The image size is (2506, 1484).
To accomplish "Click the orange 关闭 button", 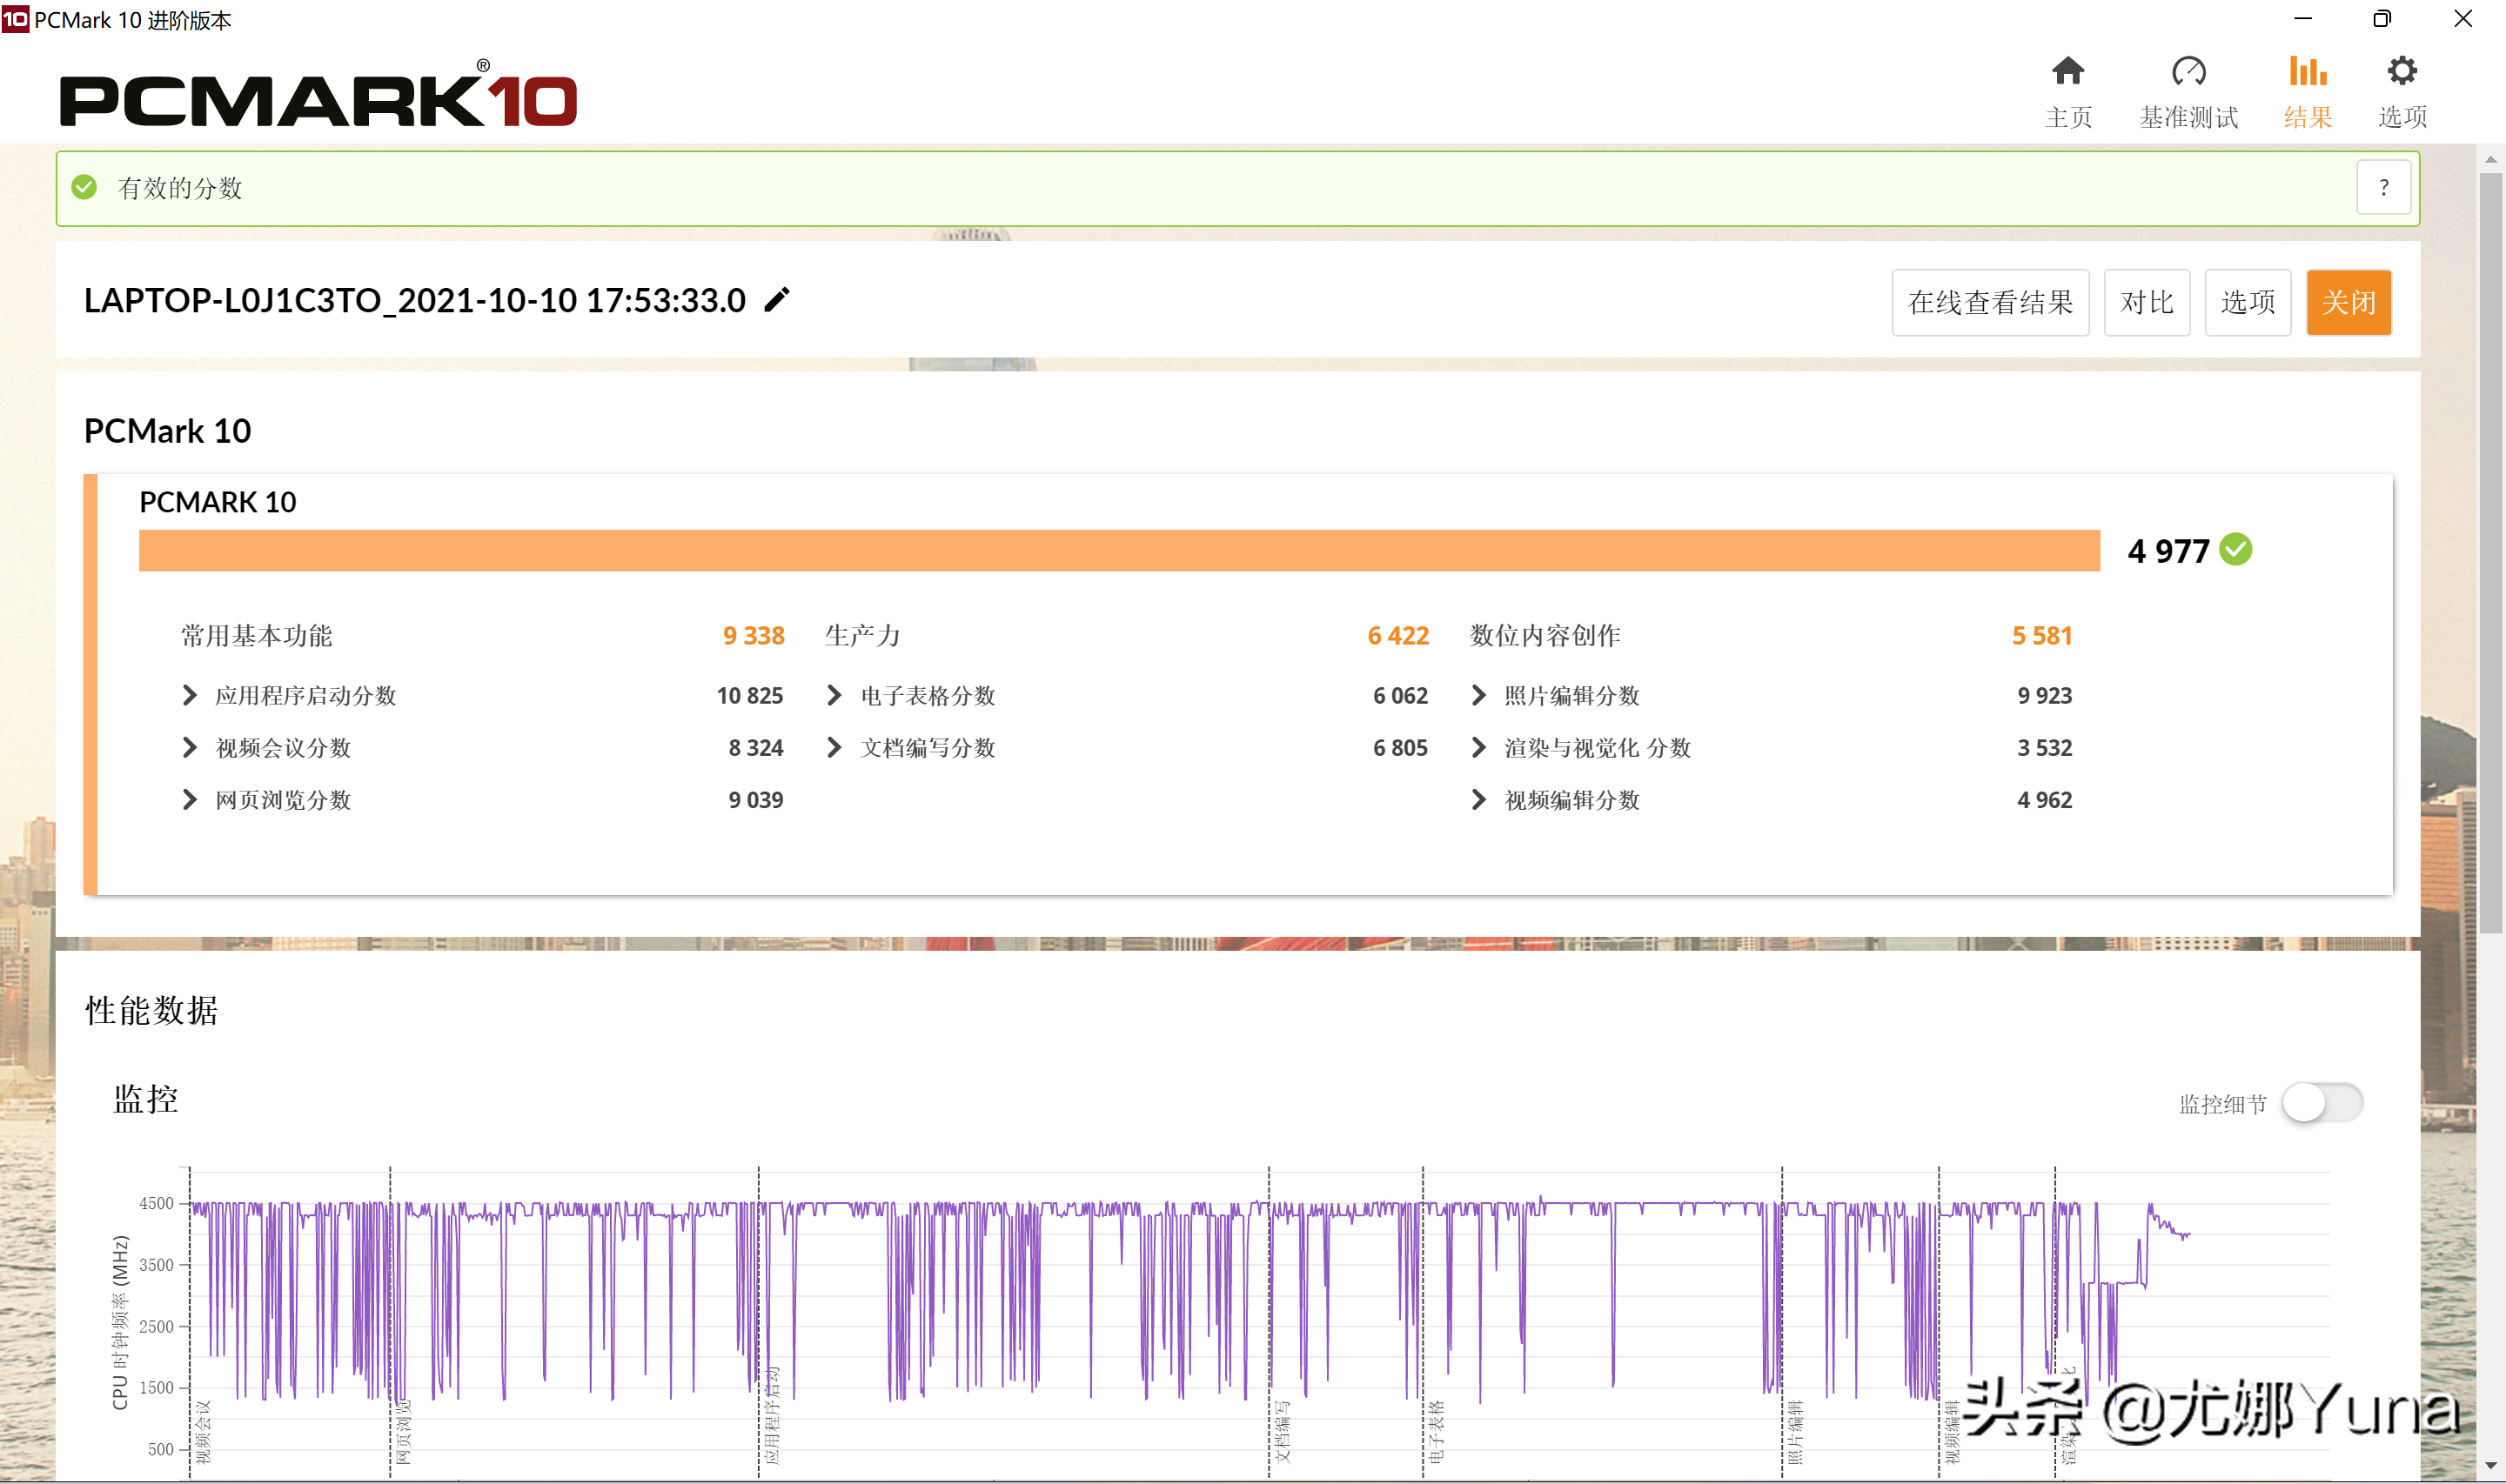I will click(x=2348, y=302).
